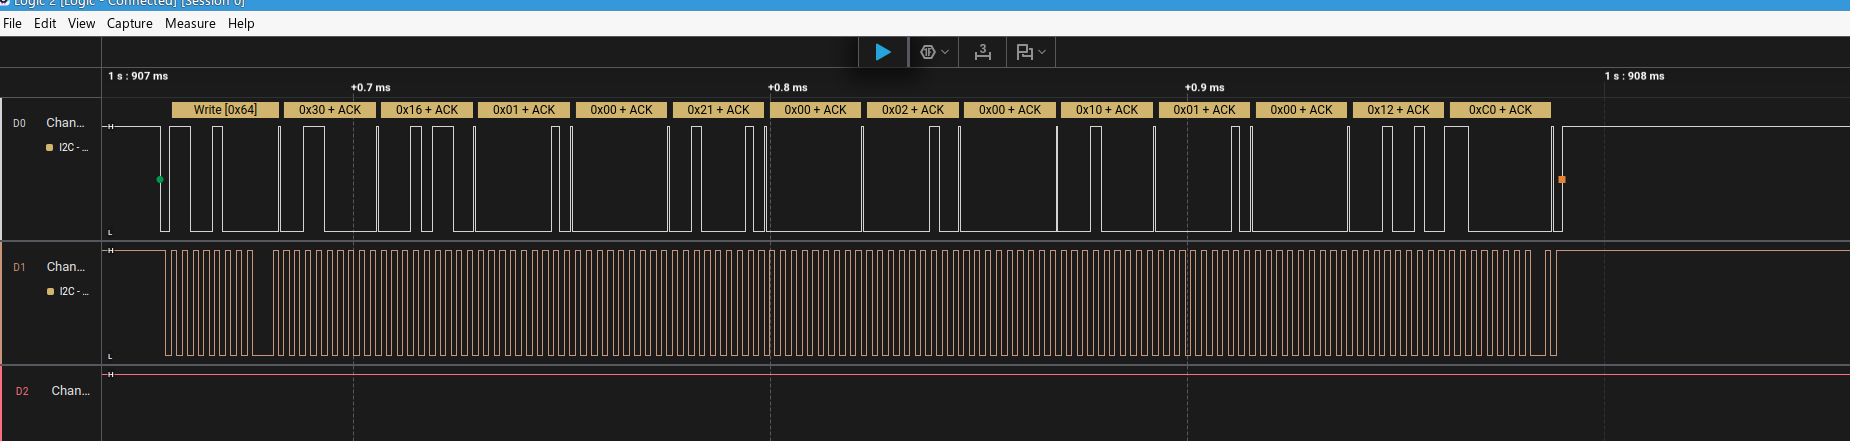Expand the markers flag dropdown arrow
The height and width of the screenshot is (441, 1850).
(1042, 52)
